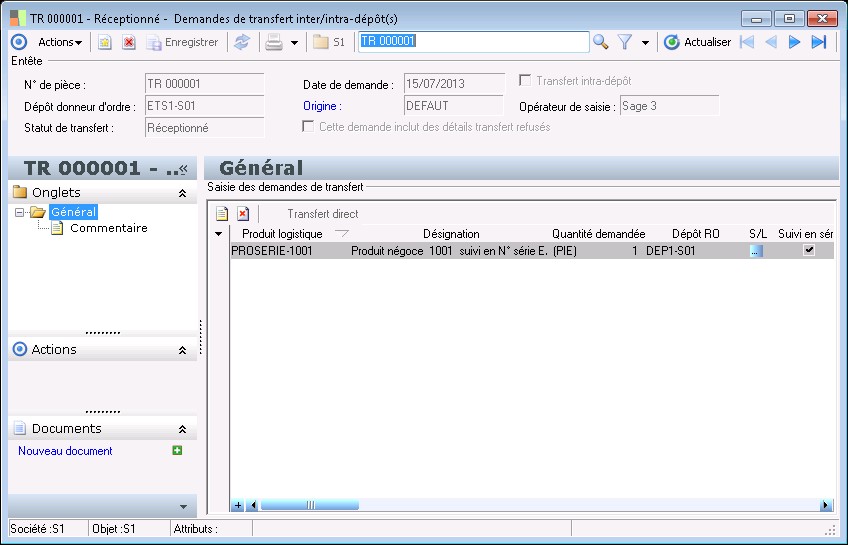Viewport: 848px width, 545px height.
Task: Click the Dépôt donneur d'ordre field
Action: (204, 106)
